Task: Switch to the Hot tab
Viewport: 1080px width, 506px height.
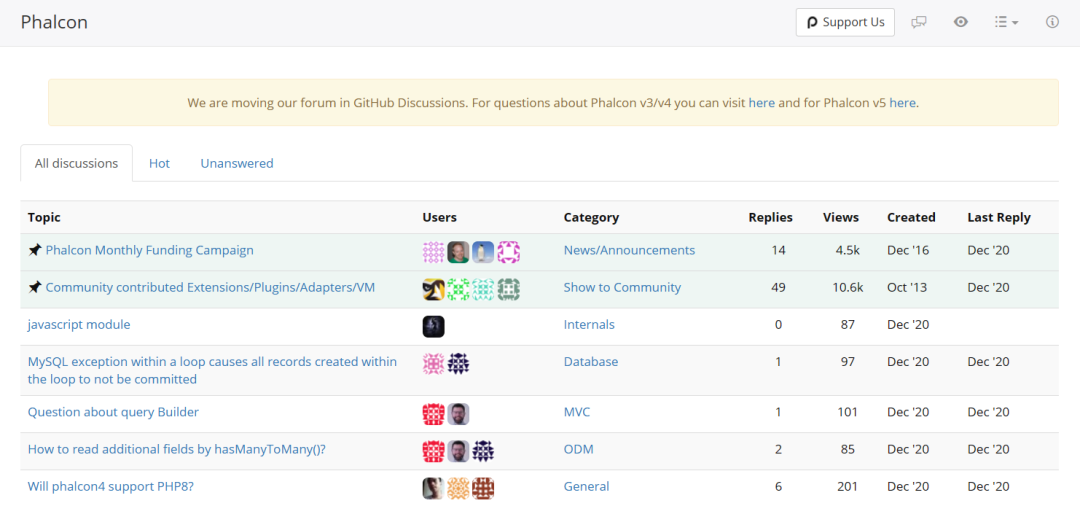Action: click(159, 163)
